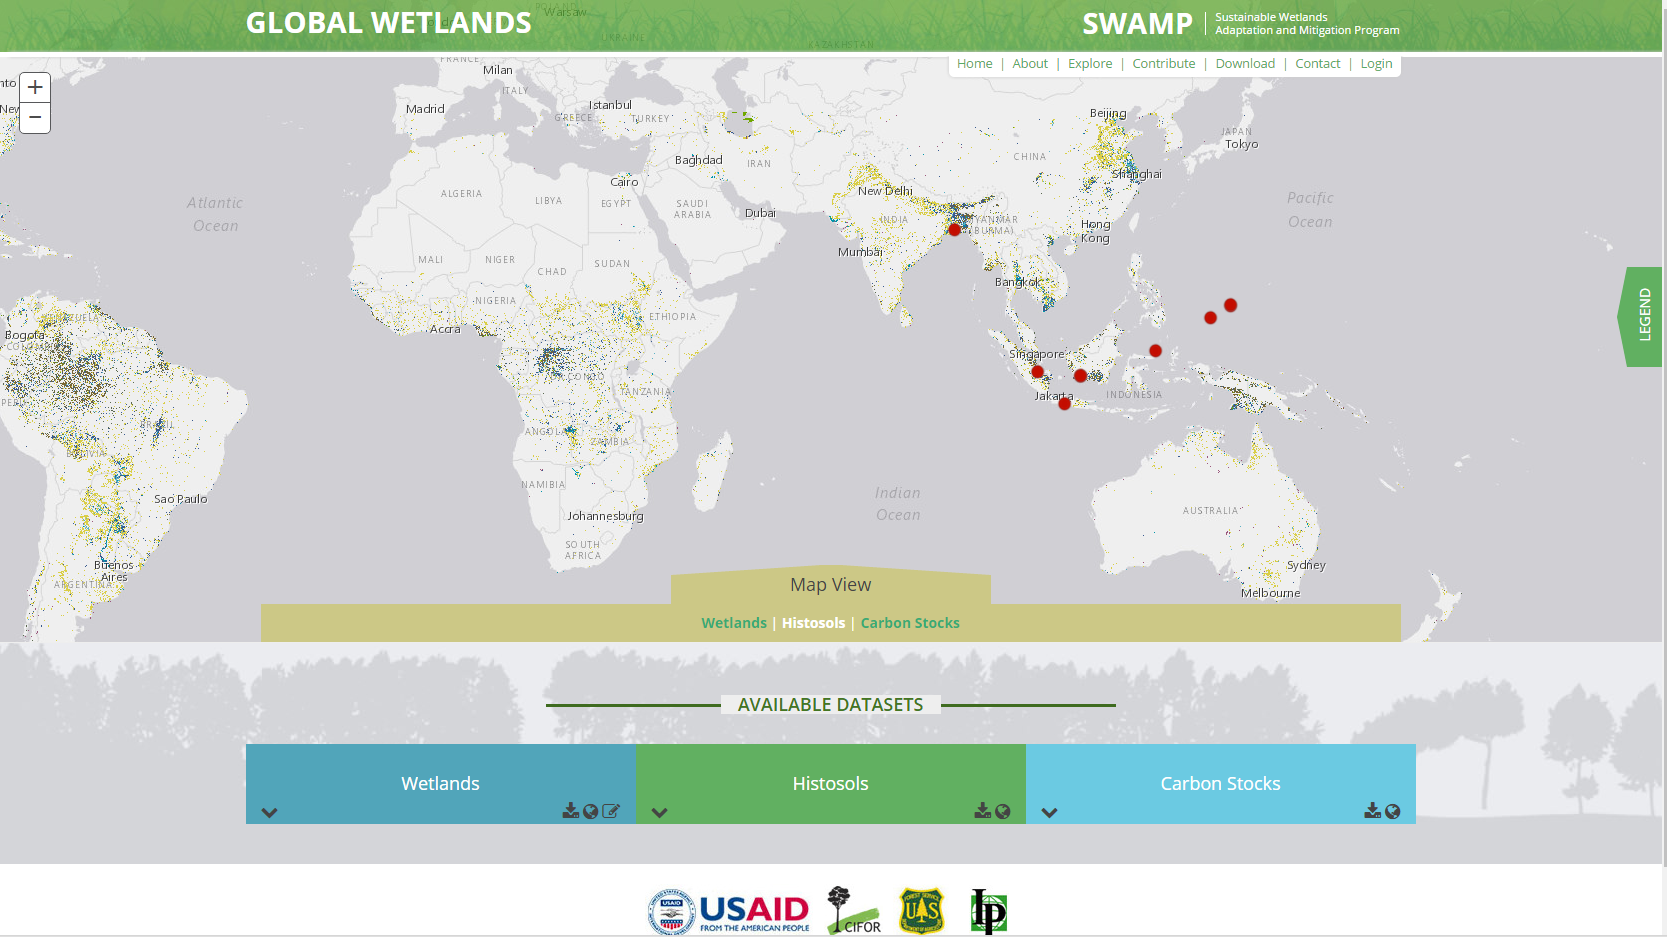Click the Wetlands globe icon

point(591,812)
